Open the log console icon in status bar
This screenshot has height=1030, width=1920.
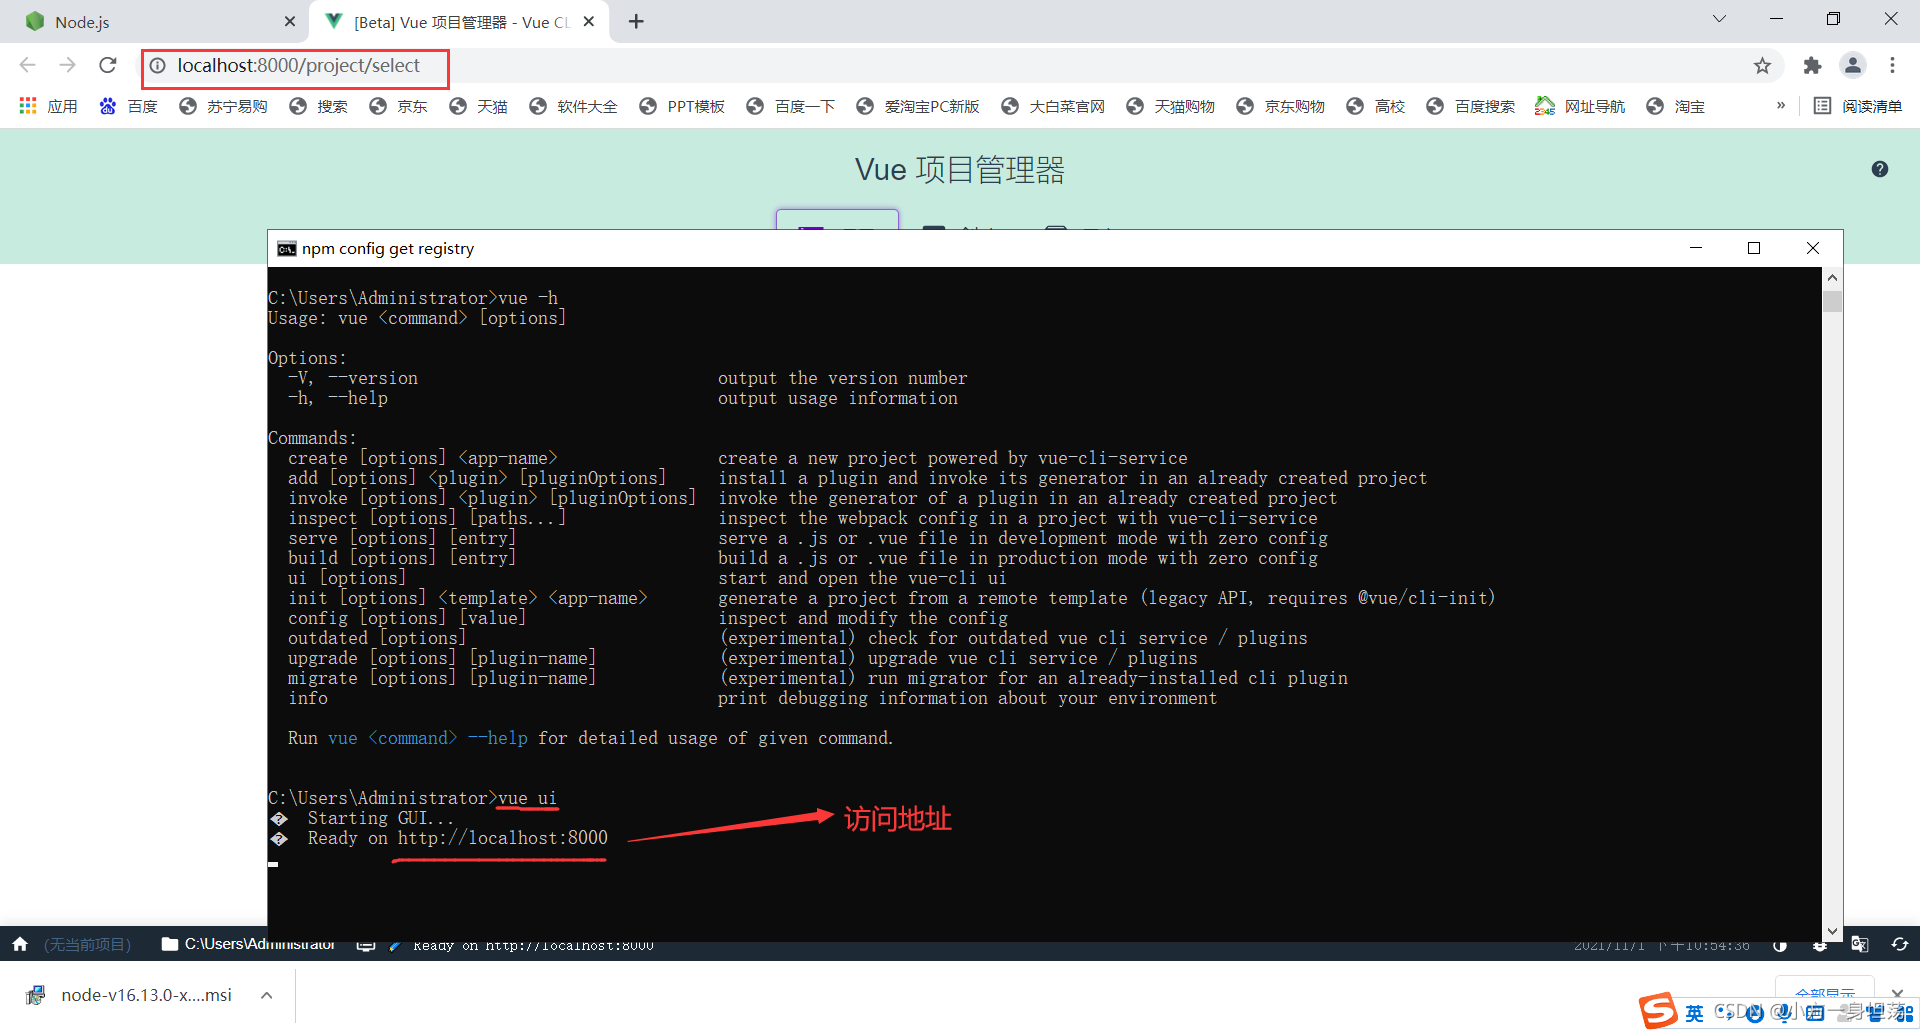[366, 945]
